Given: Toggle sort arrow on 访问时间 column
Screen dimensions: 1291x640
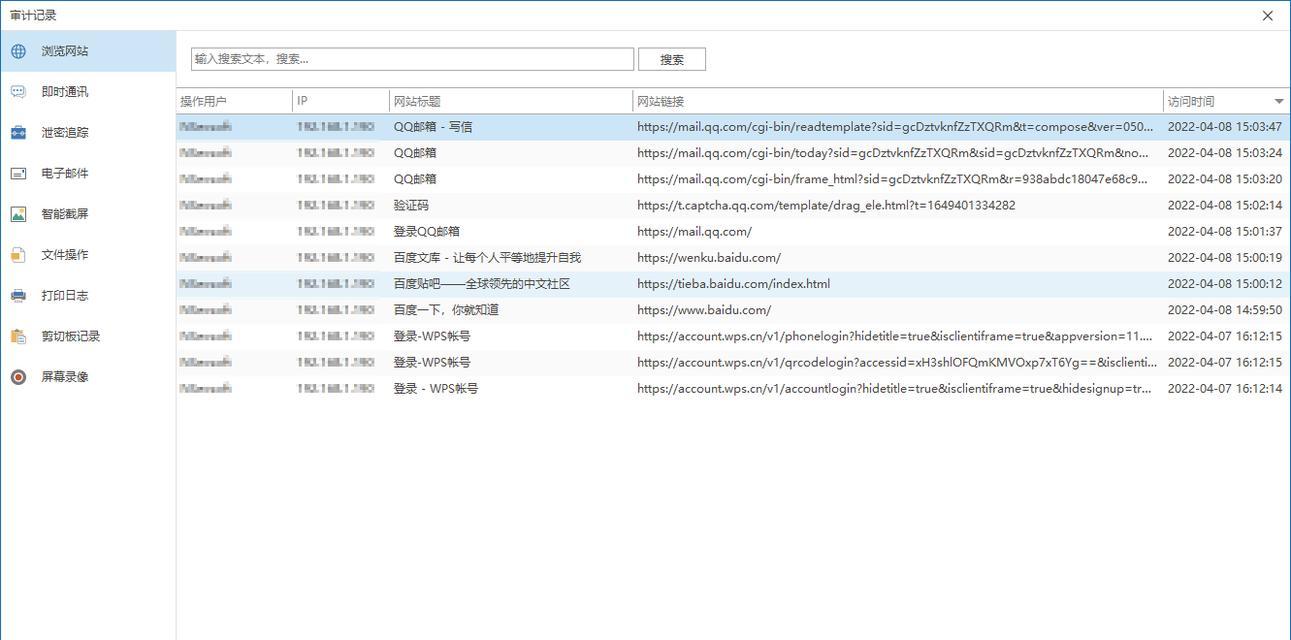Looking at the screenshot, I should coord(1279,101).
